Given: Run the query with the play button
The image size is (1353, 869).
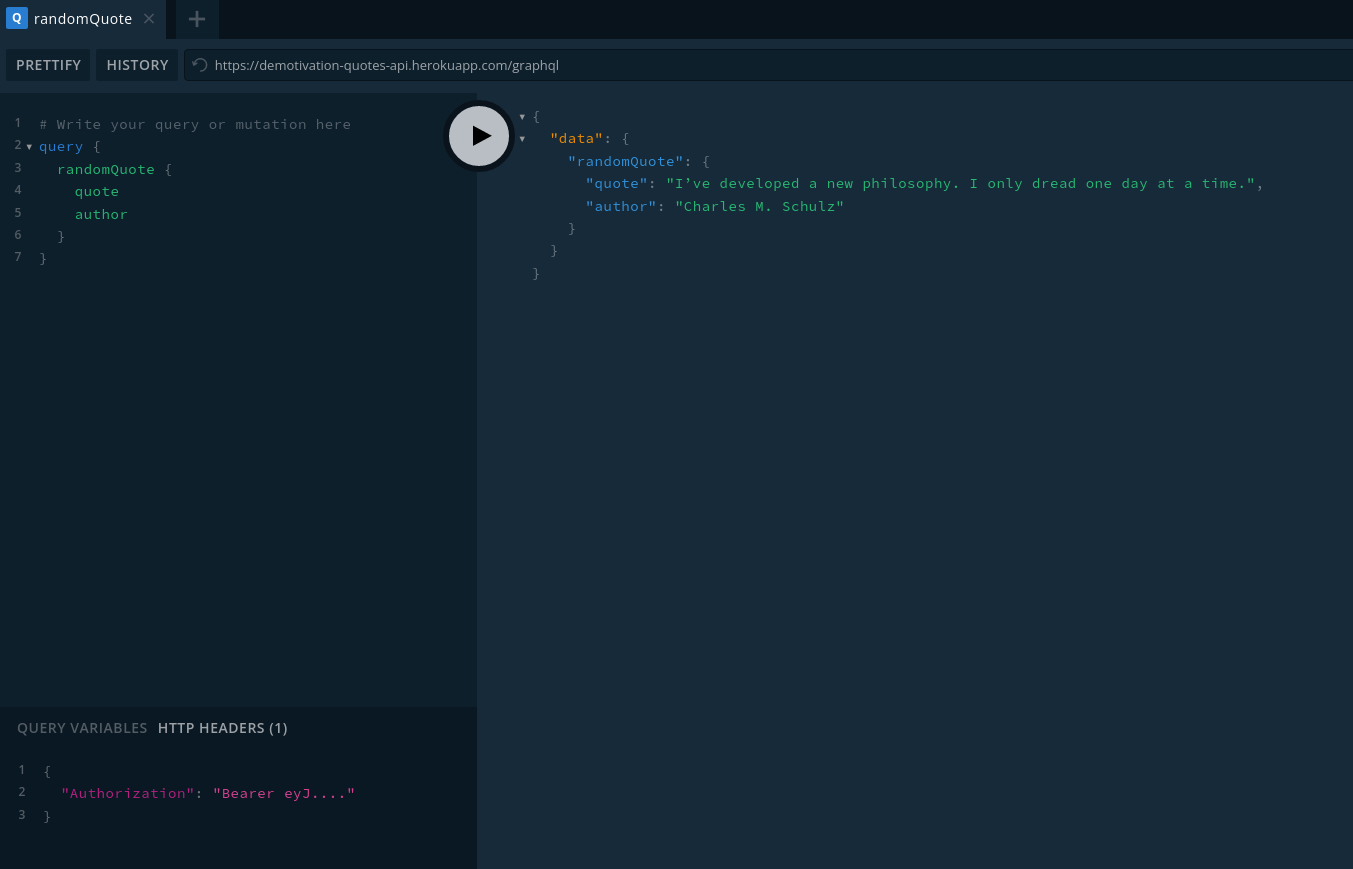Looking at the screenshot, I should [479, 136].
